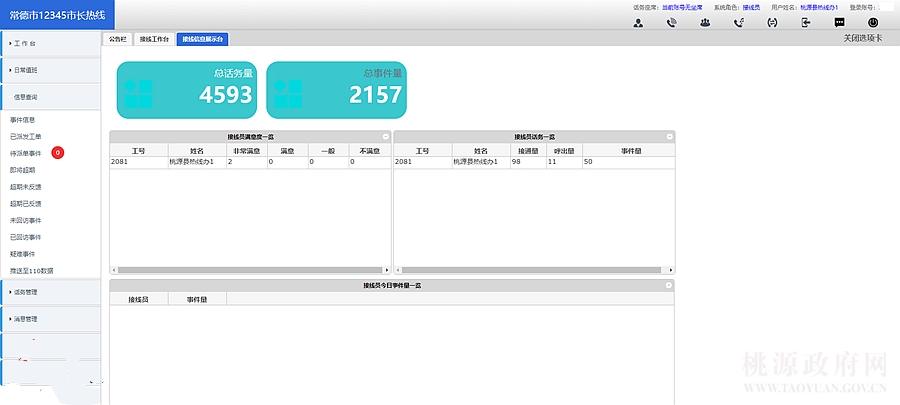The width and height of the screenshot is (900, 405).
Task: Switch to the 公告栏 tab
Action: (117, 39)
